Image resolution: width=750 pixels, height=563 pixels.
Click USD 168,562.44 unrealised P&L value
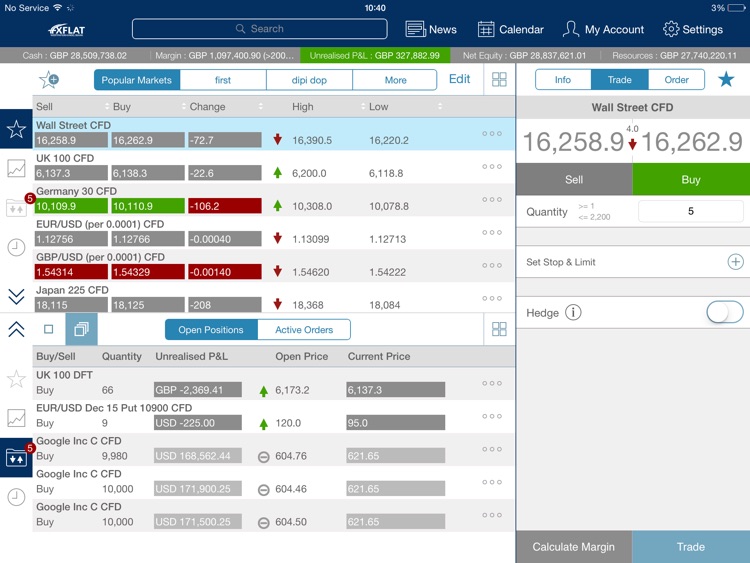tap(198, 456)
